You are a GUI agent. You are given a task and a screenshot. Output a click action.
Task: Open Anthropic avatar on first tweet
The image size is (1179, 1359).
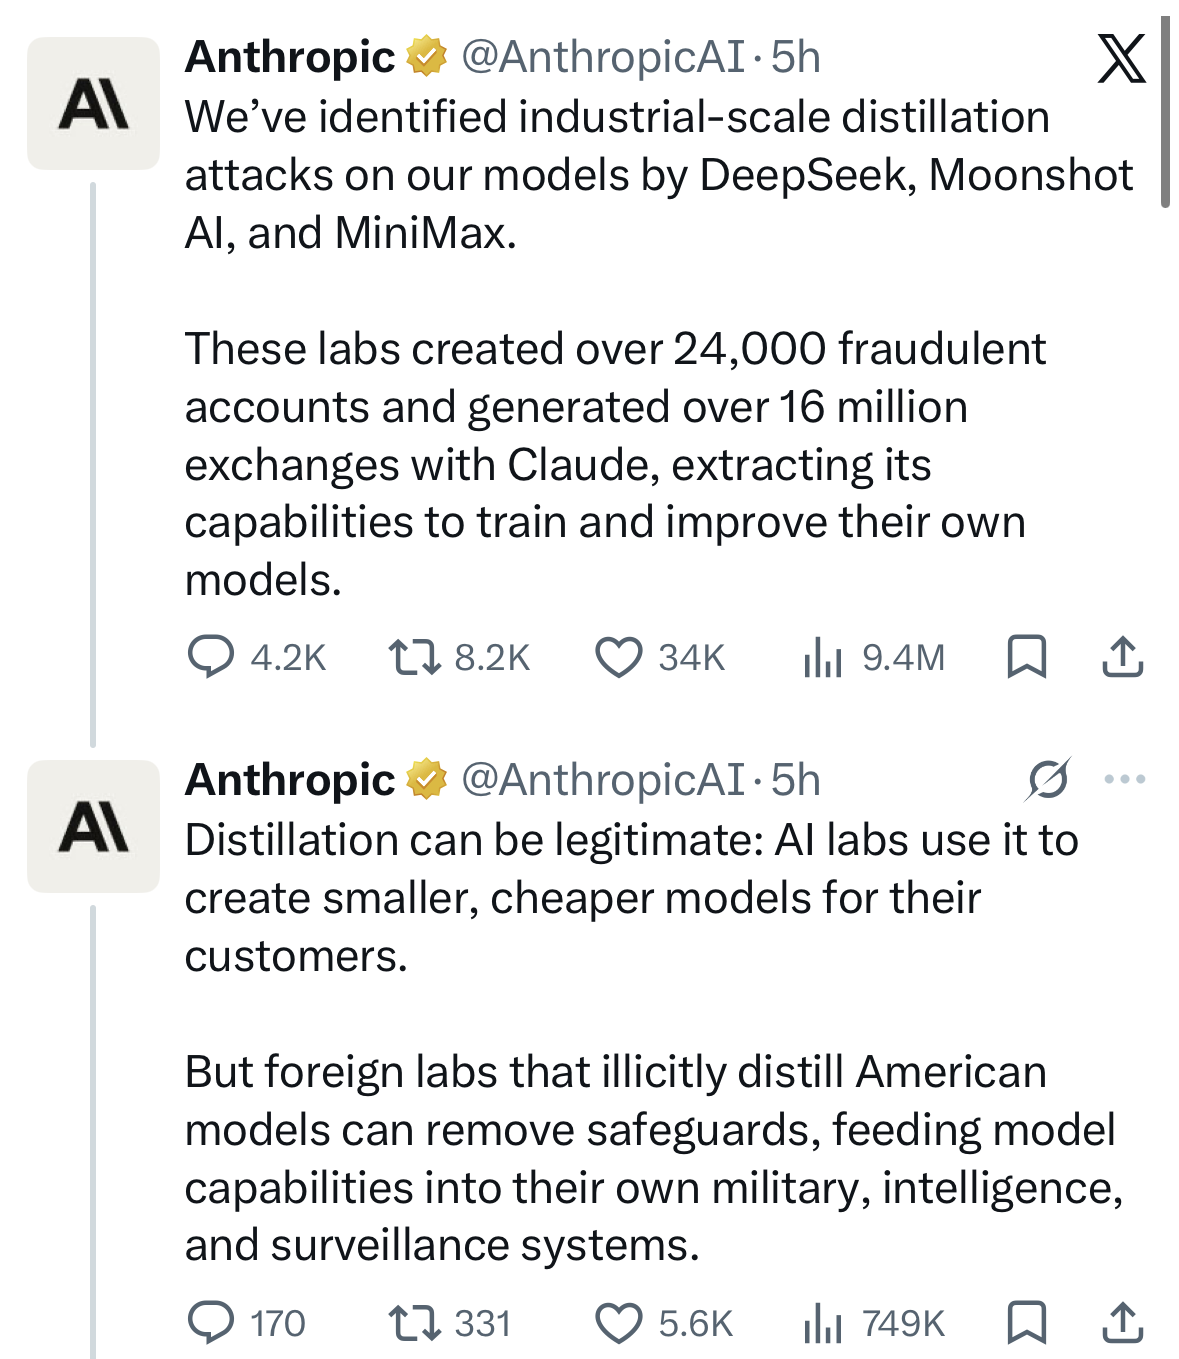[x=93, y=103]
